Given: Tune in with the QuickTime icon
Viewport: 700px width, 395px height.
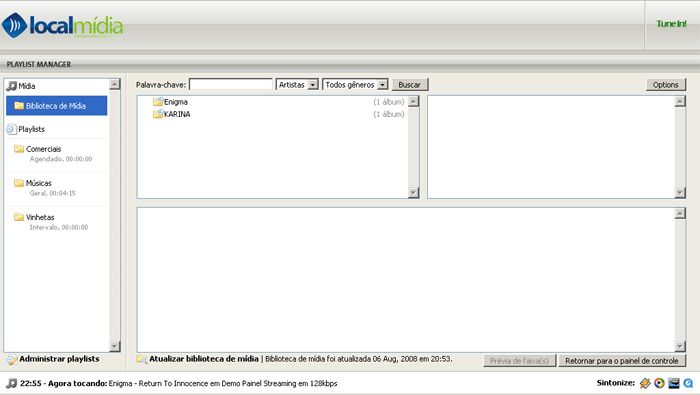Looking at the screenshot, I should 688,383.
